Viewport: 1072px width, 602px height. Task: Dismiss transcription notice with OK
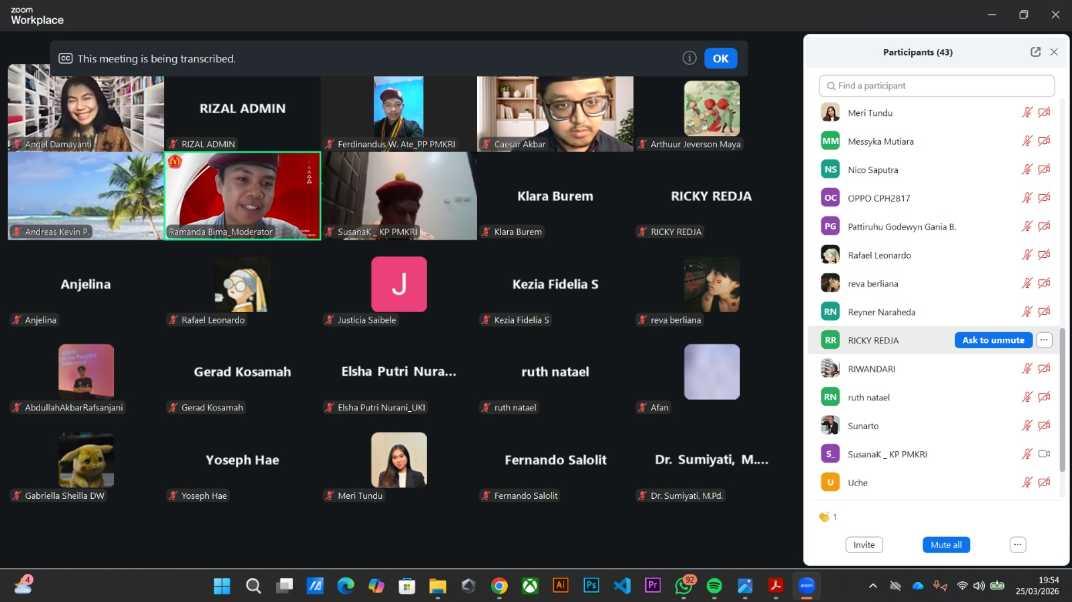(x=720, y=58)
